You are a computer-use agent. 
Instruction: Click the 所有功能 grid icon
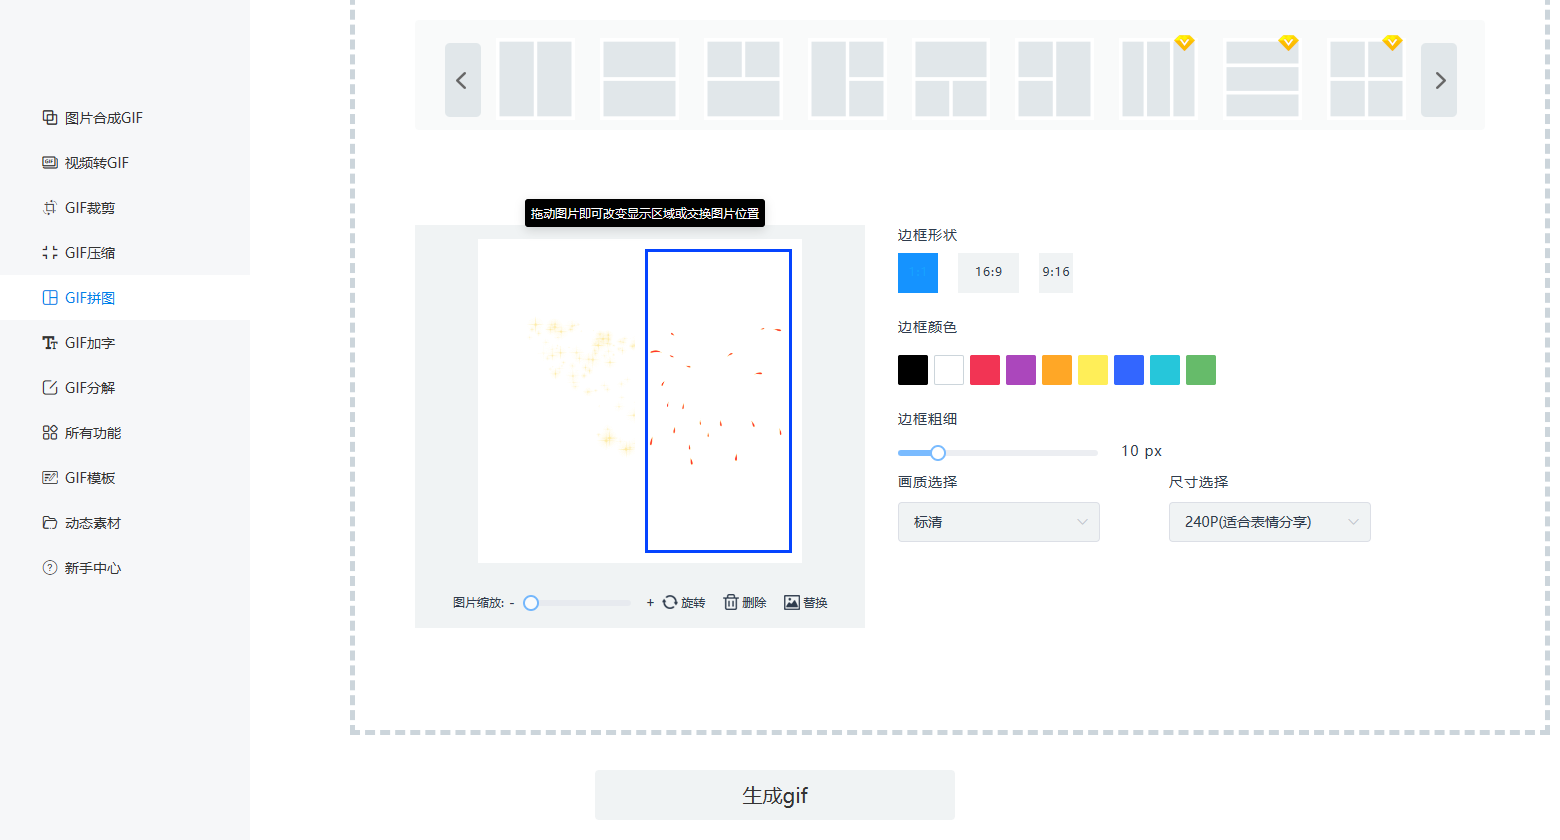[x=50, y=433]
